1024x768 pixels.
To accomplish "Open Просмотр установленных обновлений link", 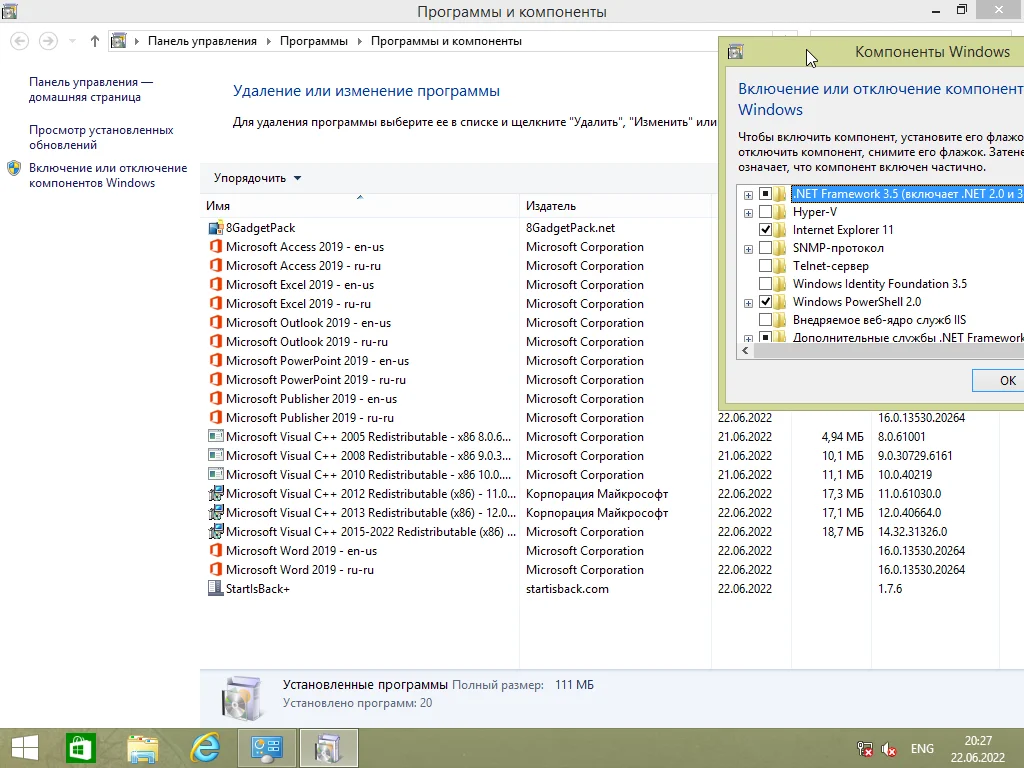I will (101, 137).
